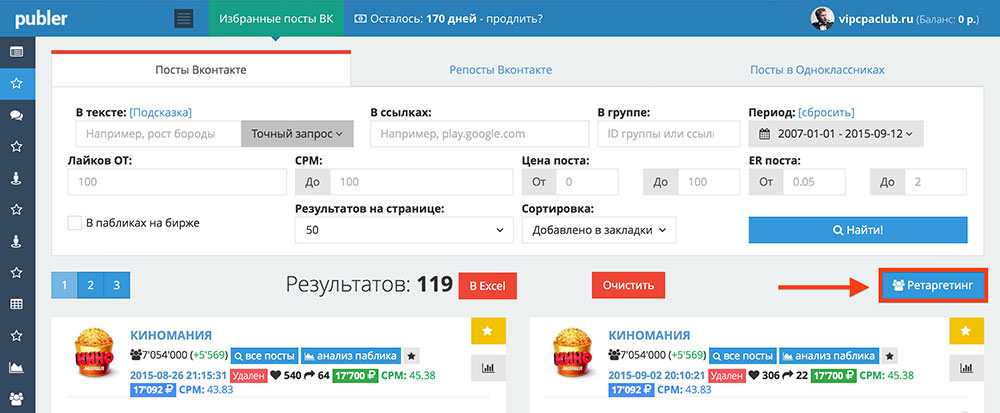Export results with 'В Excel' button
Viewport: 1000px width, 413px height.
(x=487, y=286)
